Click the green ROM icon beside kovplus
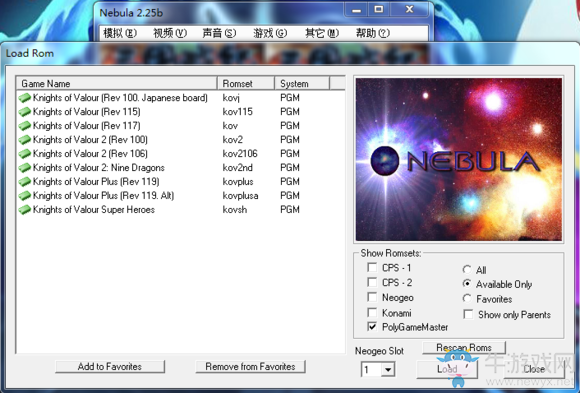Image resolution: width=580 pixels, height=393 pixels. point(25,182)
